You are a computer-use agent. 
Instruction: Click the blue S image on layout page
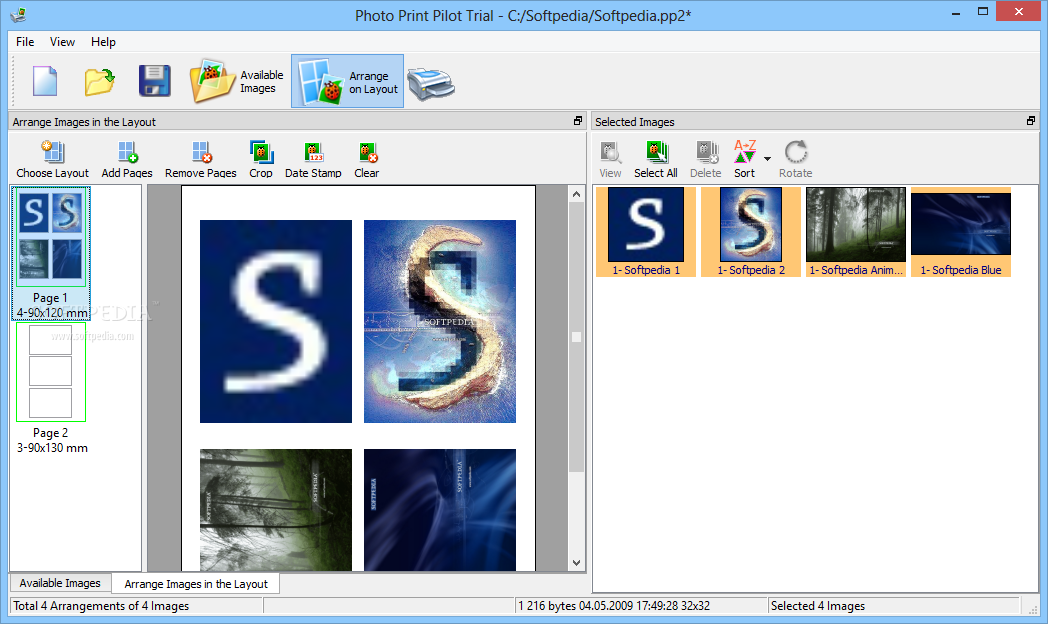276,321
